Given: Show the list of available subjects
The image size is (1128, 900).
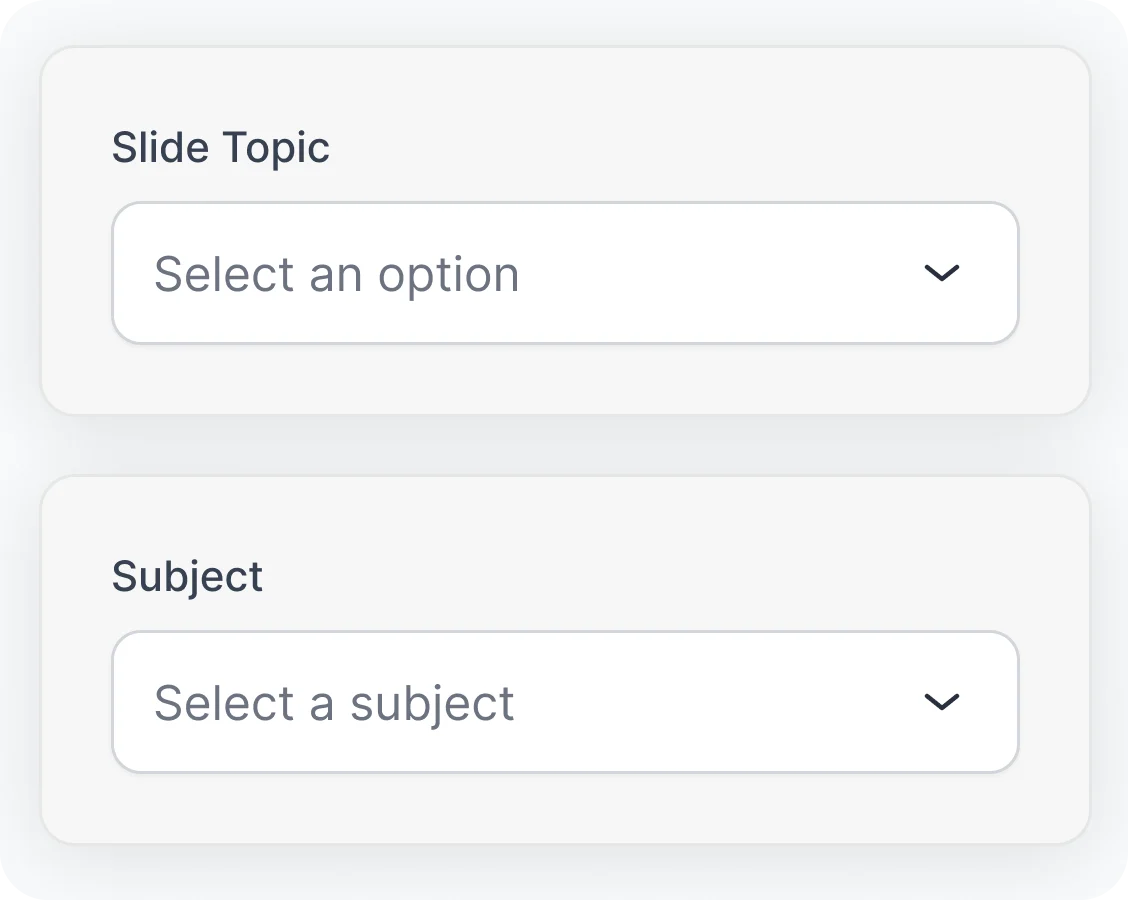Looking at the screenshot, I should point(565,702).
